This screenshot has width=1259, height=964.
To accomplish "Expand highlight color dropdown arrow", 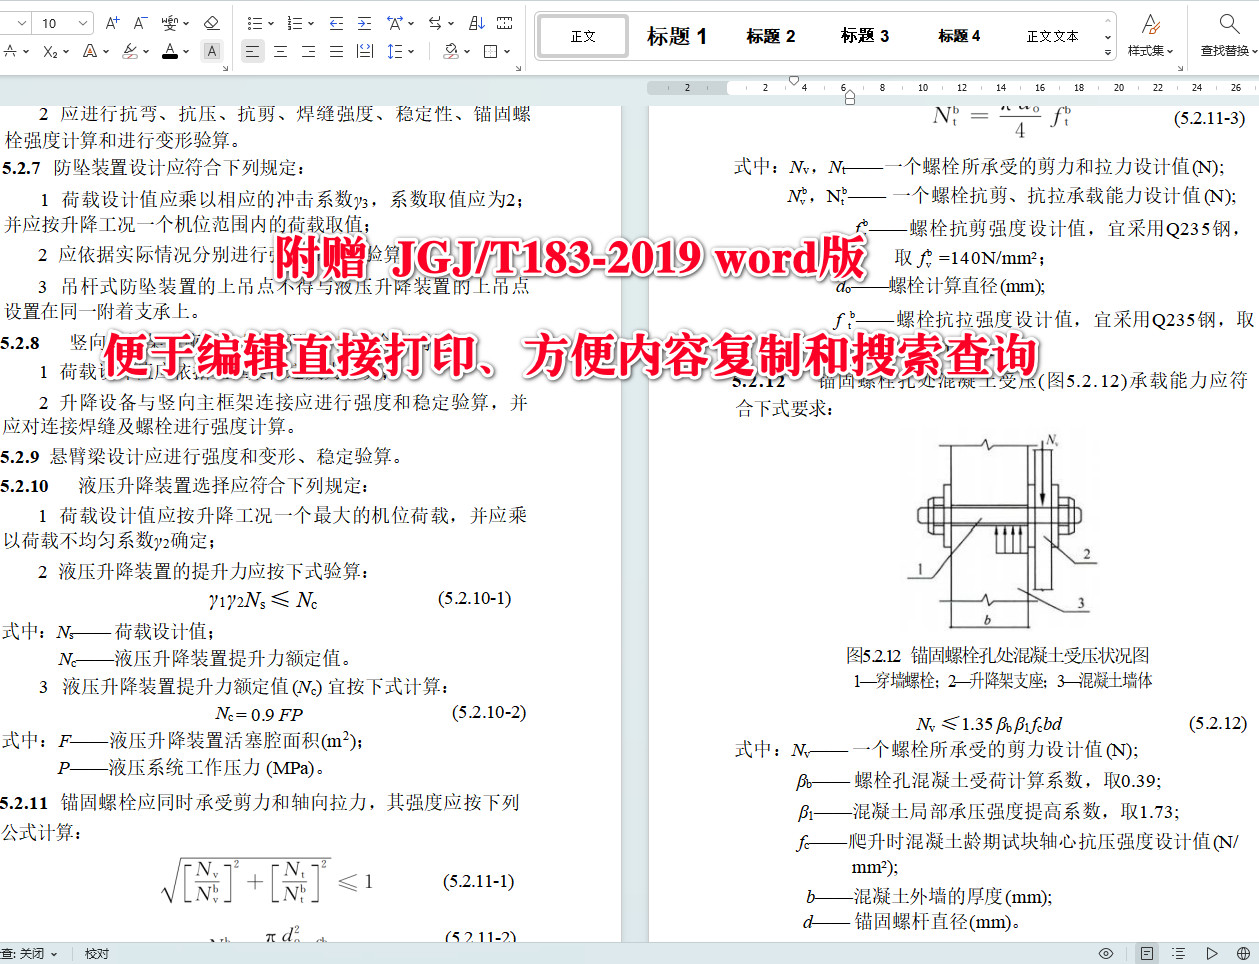I will [146, 51].
